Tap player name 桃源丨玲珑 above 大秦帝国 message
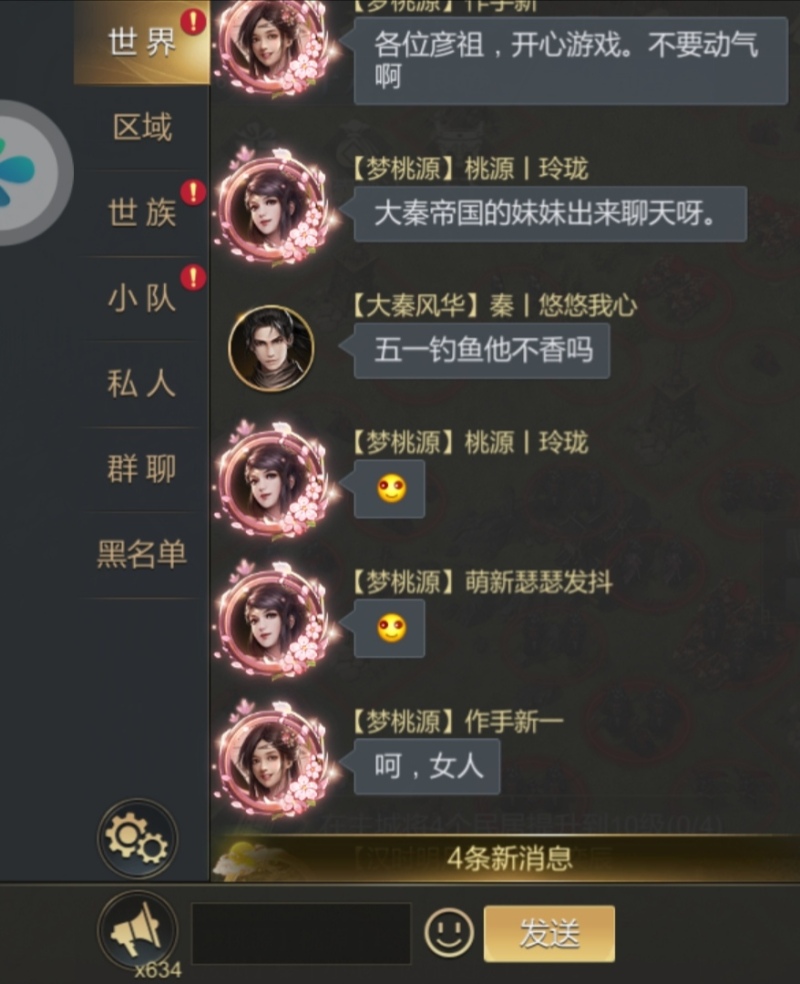 point(526,169)
